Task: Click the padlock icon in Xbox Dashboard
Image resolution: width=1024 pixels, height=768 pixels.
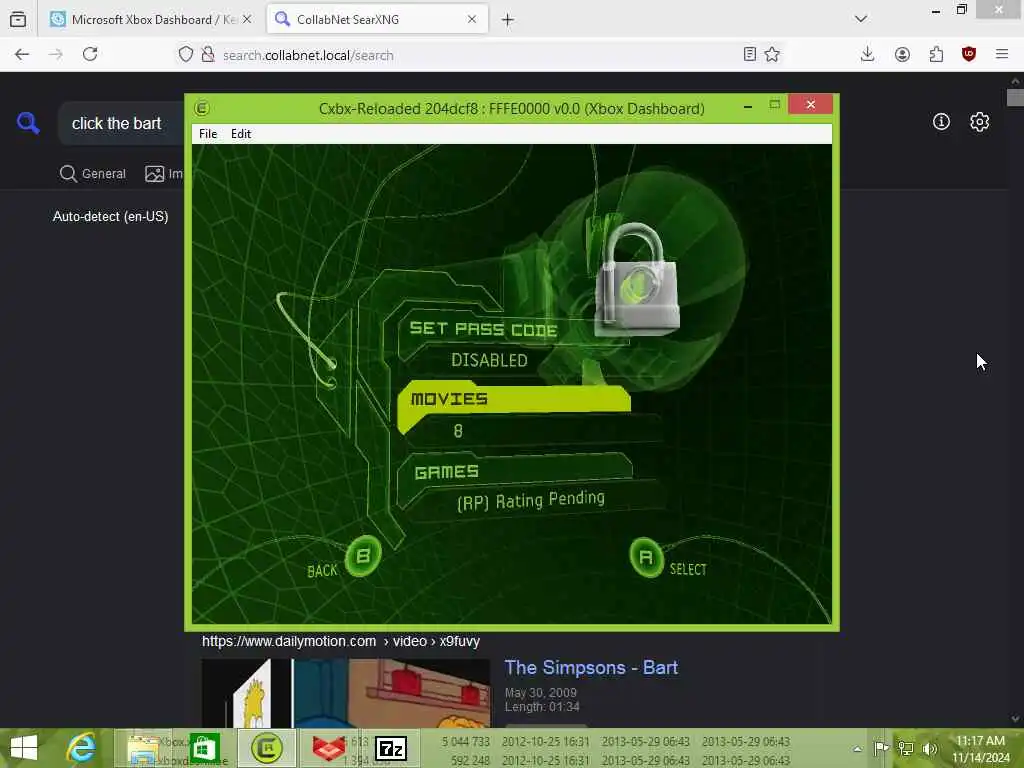Action: [x=637, y=279]
